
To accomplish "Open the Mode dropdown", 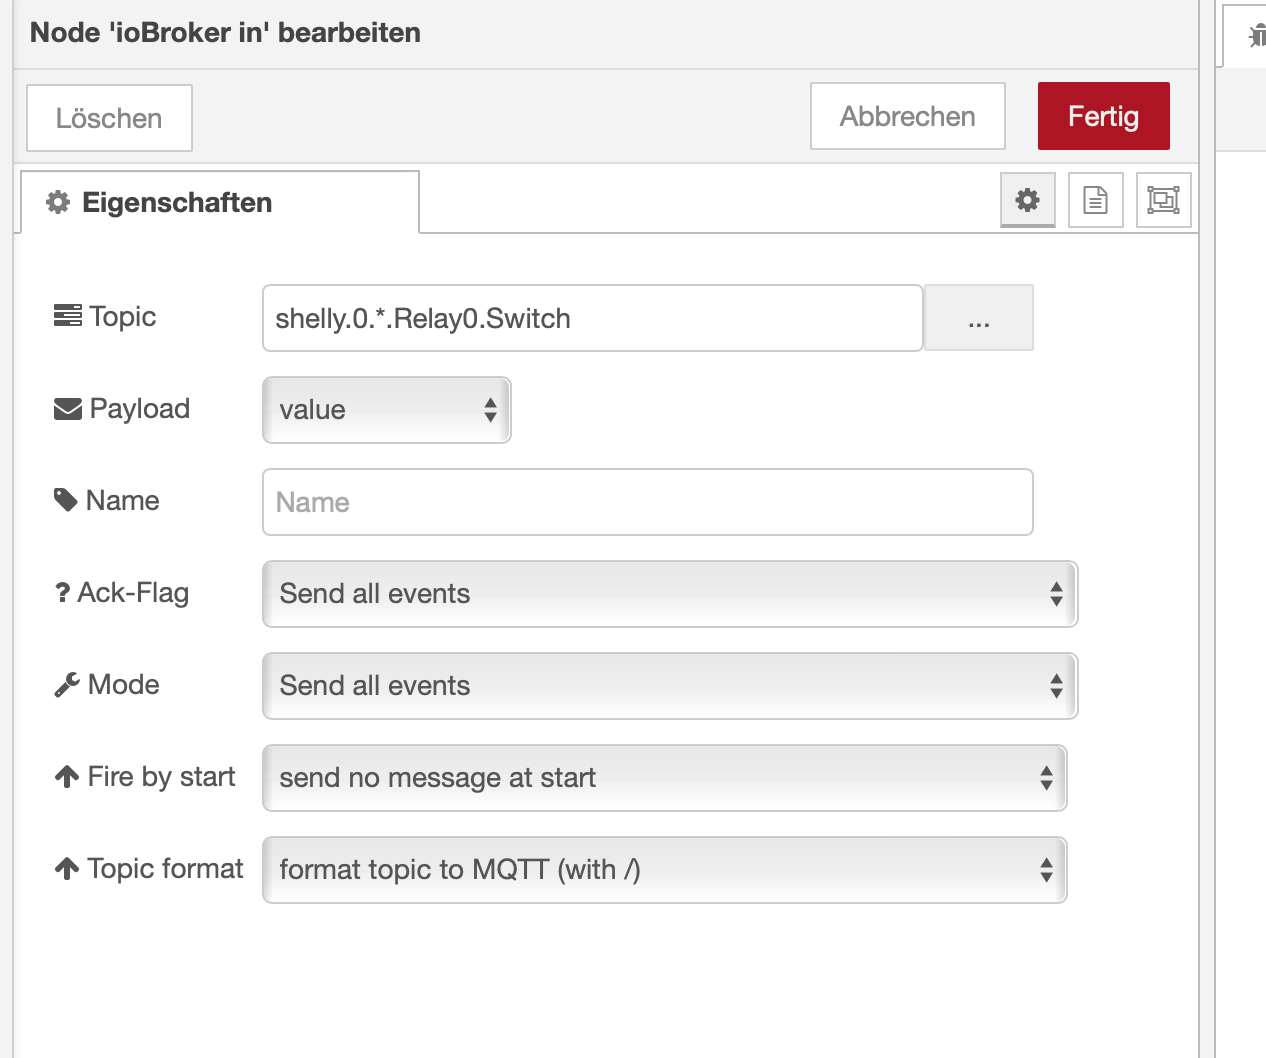I will coord(669,686).
